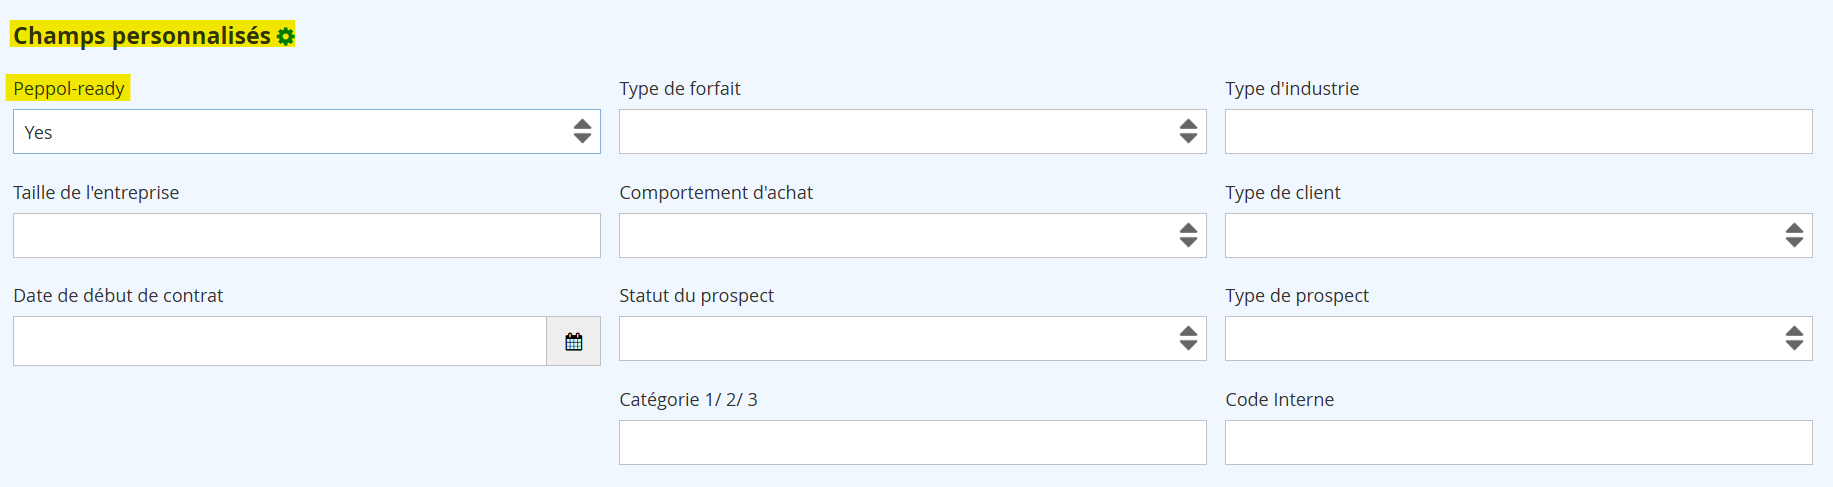Click the Date de début de contrat field
Viewport: 1833px width, 487px height.
(280, 342)
